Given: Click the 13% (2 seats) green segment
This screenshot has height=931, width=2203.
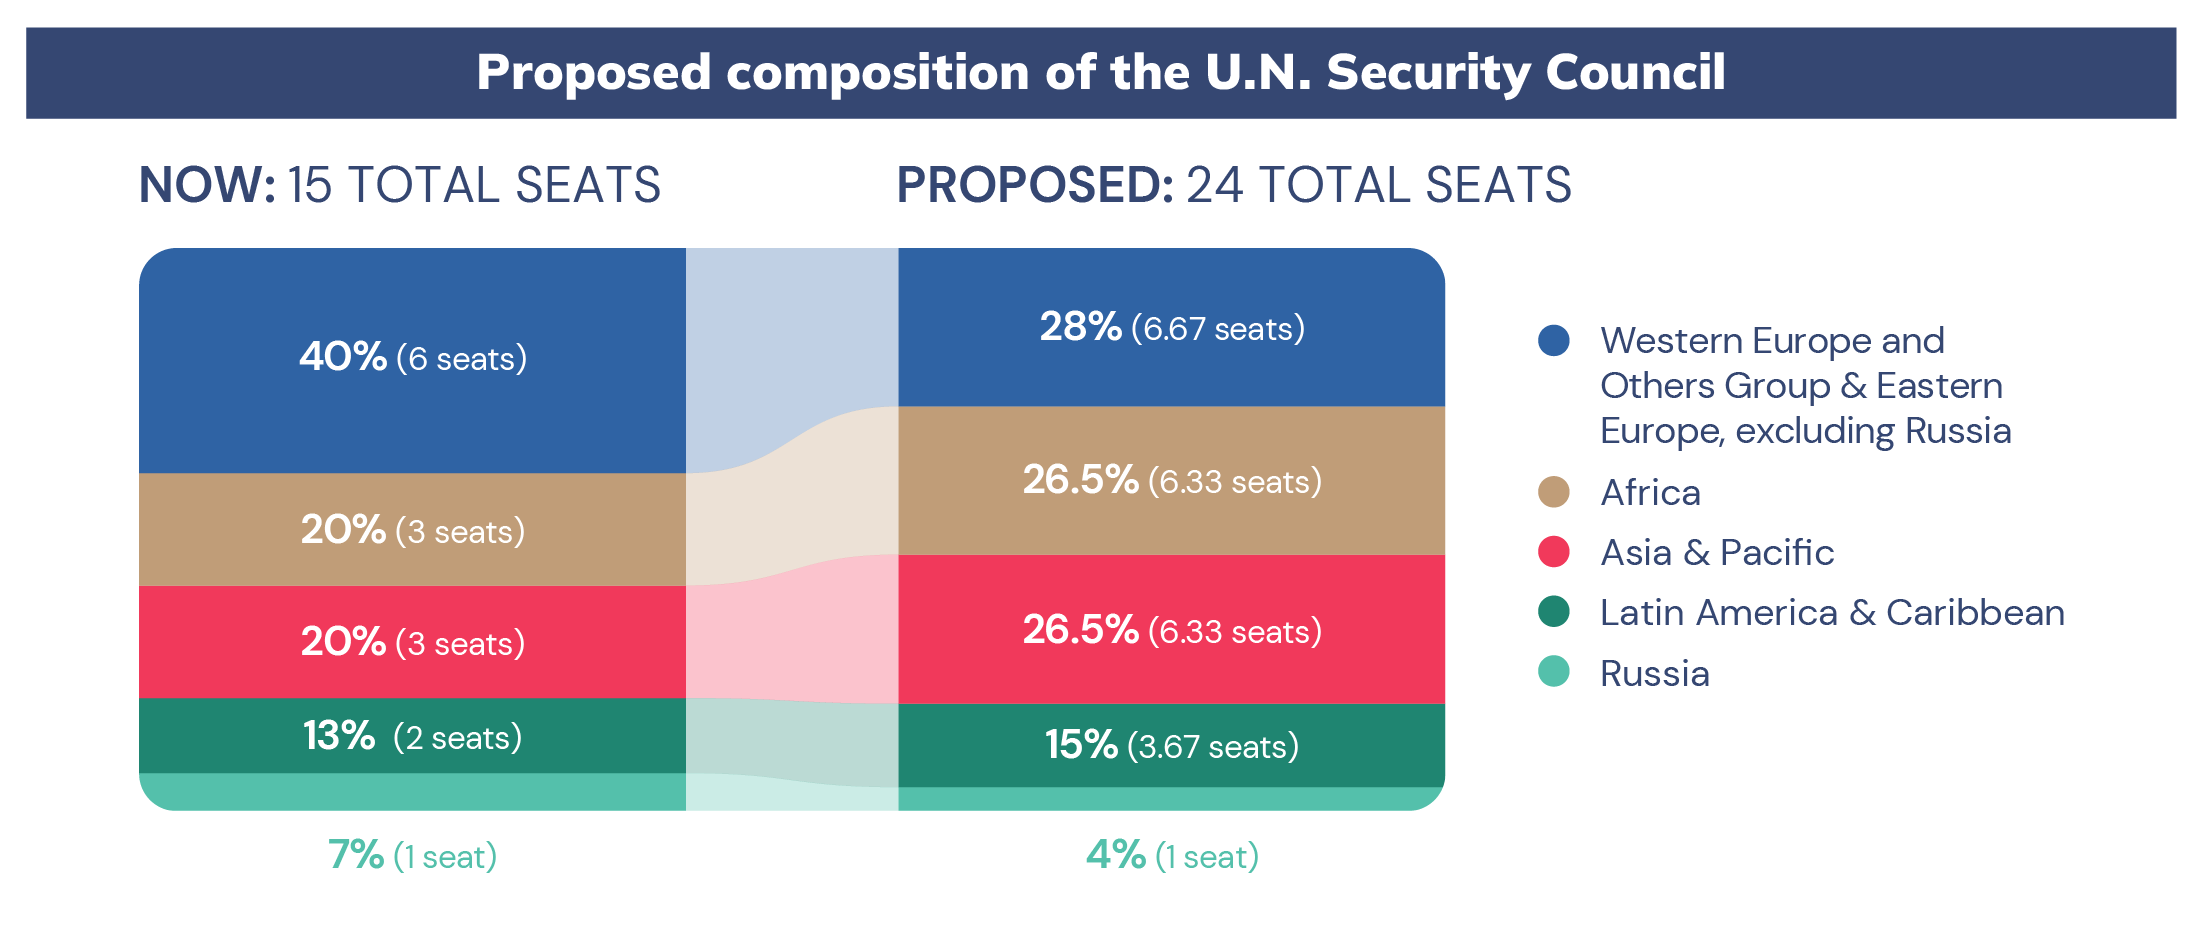Looking at the screenshot, I should (412, 736).
